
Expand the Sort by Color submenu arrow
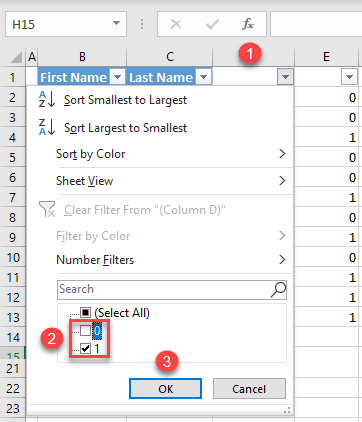282,154
